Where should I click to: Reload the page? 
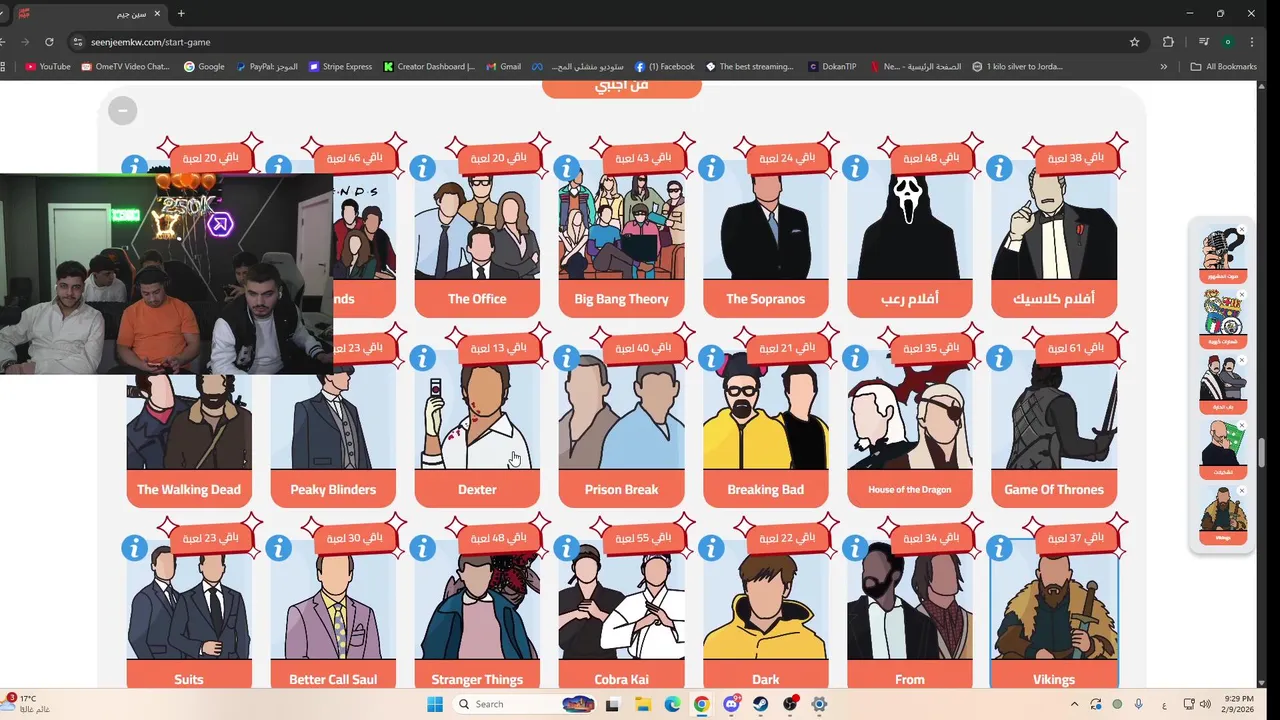(49, 42)
